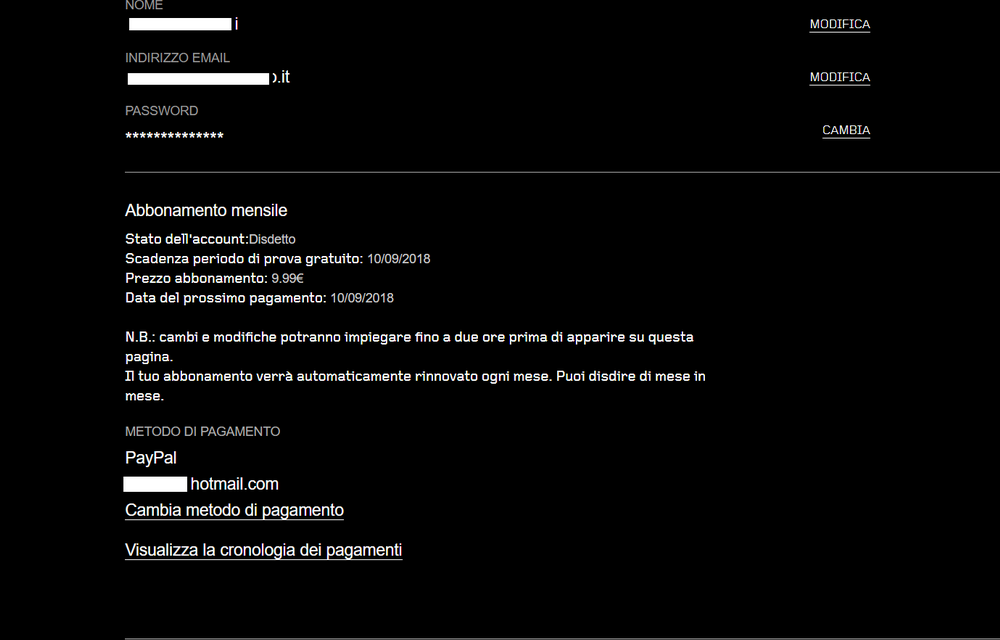Click the Abbonamento mensile heading
1000x640 pixels.
[206, 210]
